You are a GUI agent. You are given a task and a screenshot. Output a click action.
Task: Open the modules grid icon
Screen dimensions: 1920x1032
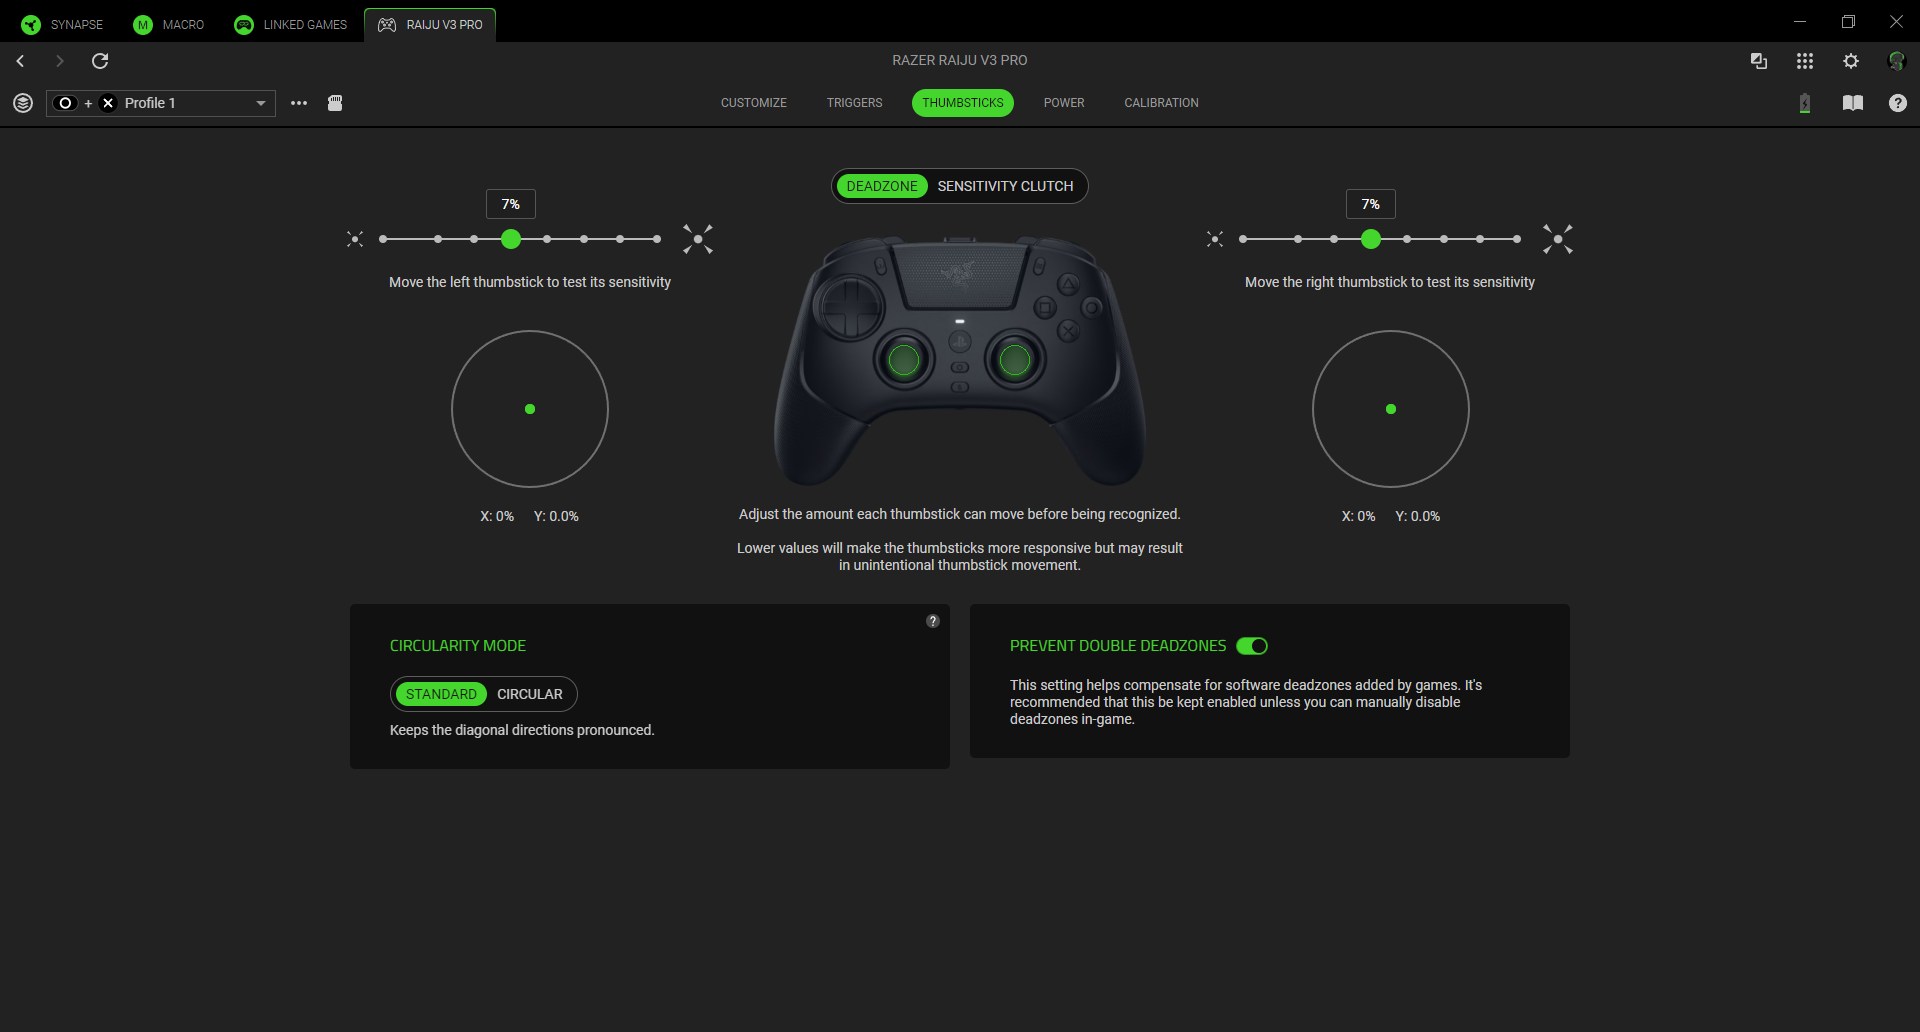click(1804, 61)
